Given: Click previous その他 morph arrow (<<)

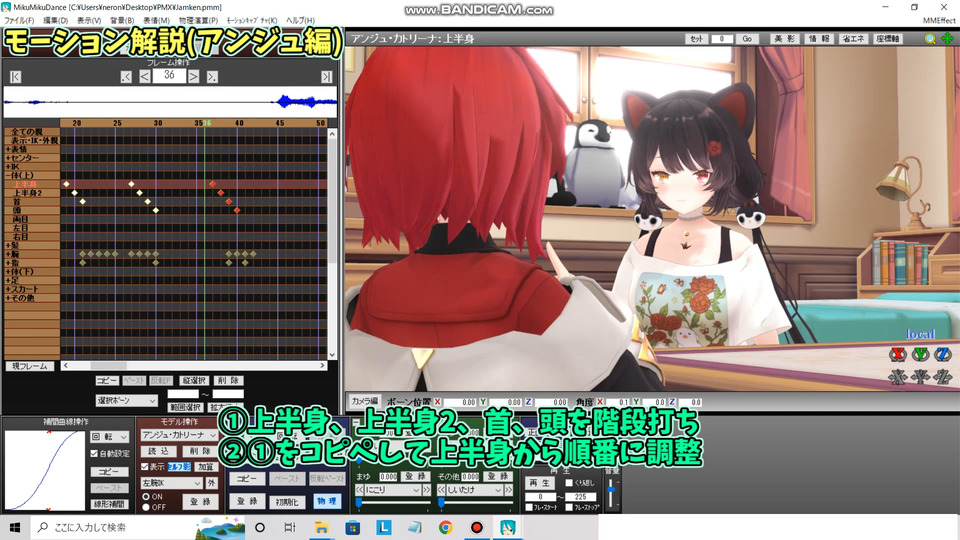Looking at the screenshot, I should pyautogui.click(x=441, y=490).
